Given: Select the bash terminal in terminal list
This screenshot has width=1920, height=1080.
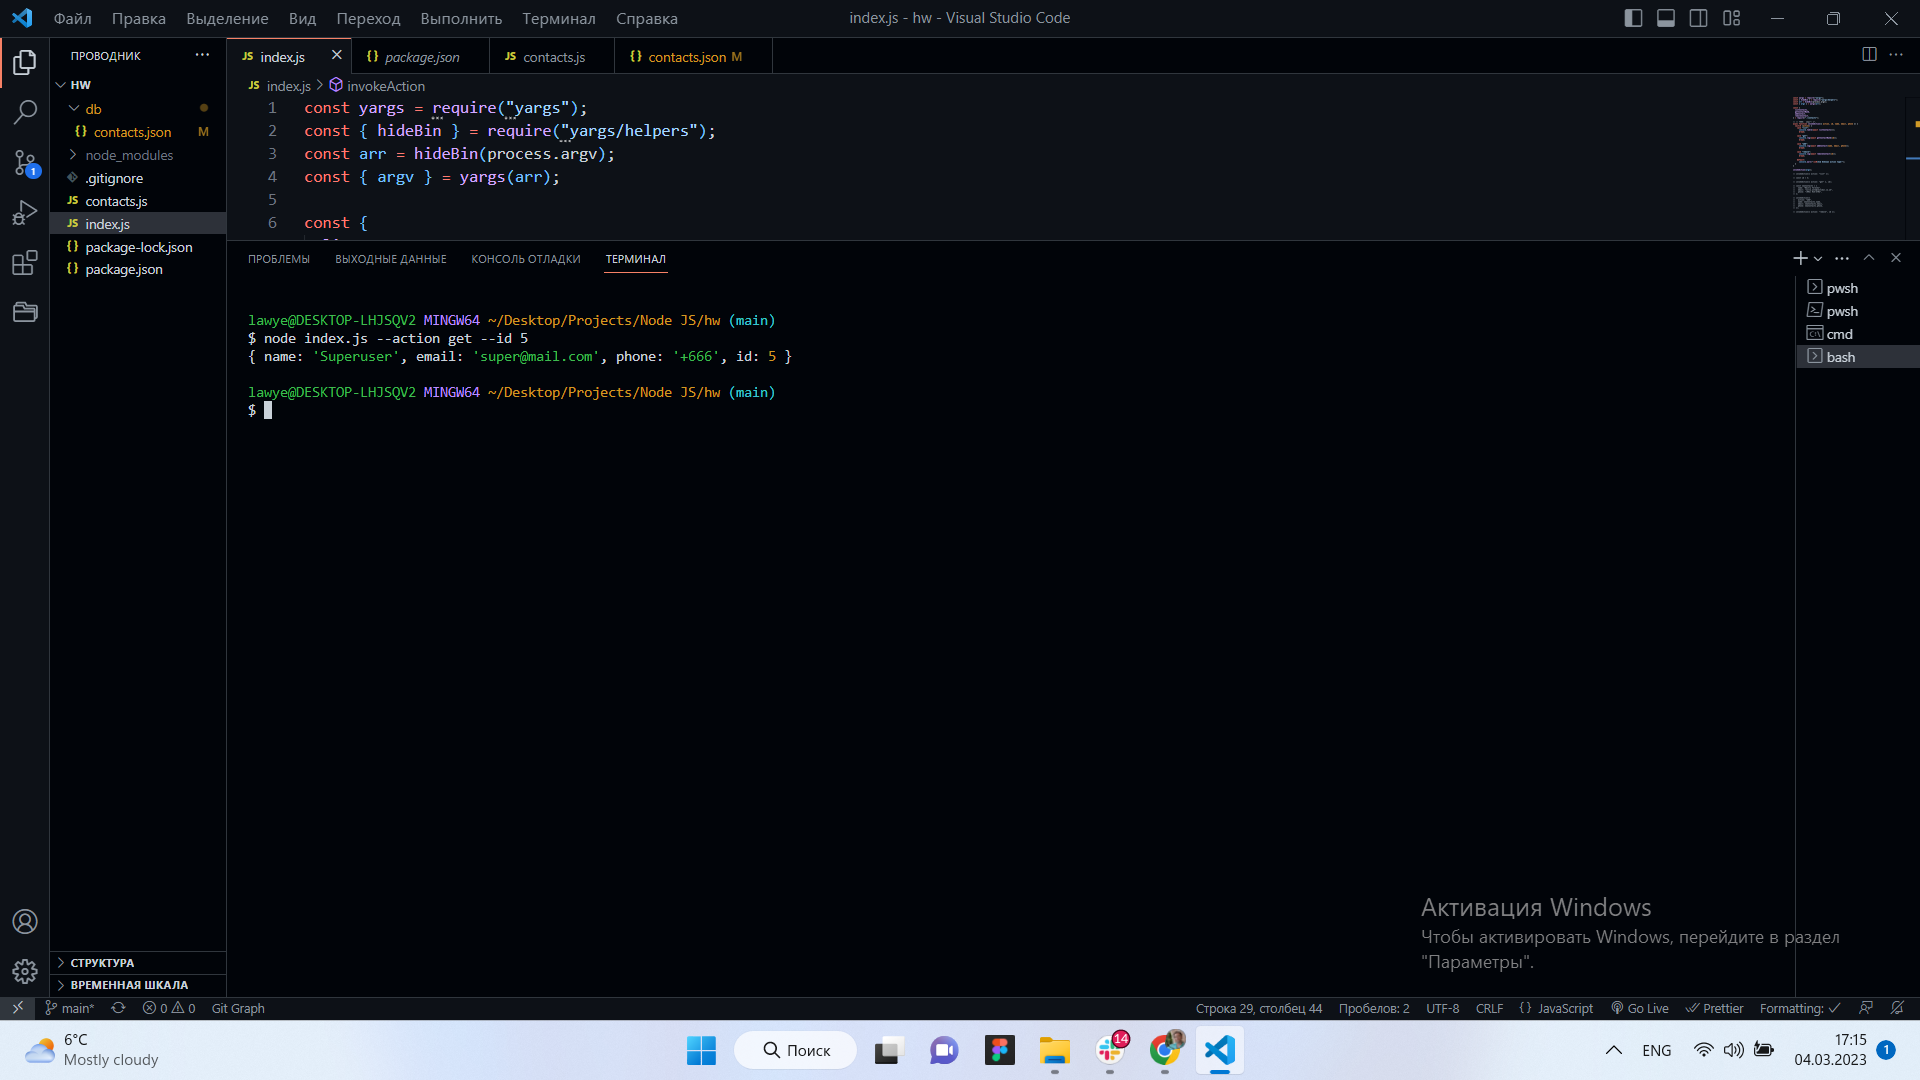Looking at the screenshot, I should (1843, 356).
